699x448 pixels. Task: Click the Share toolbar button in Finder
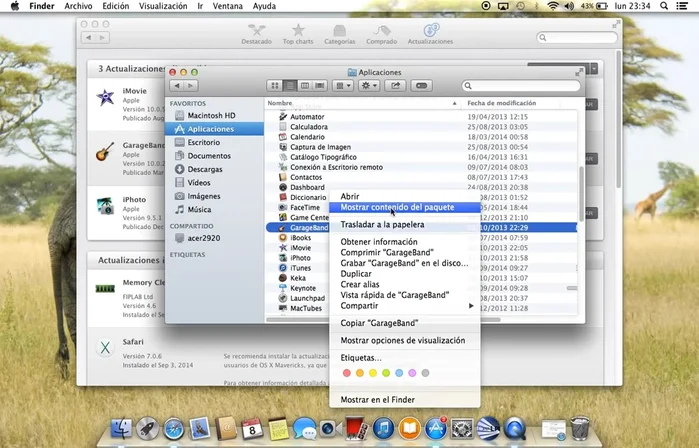point(395,86)
